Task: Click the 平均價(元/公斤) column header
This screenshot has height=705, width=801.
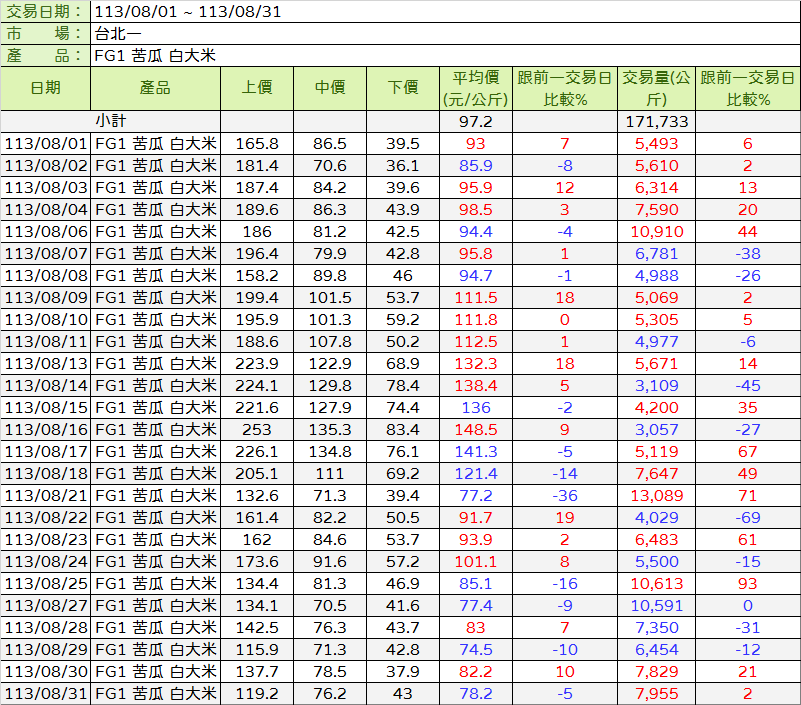Action: pos(476,88)
